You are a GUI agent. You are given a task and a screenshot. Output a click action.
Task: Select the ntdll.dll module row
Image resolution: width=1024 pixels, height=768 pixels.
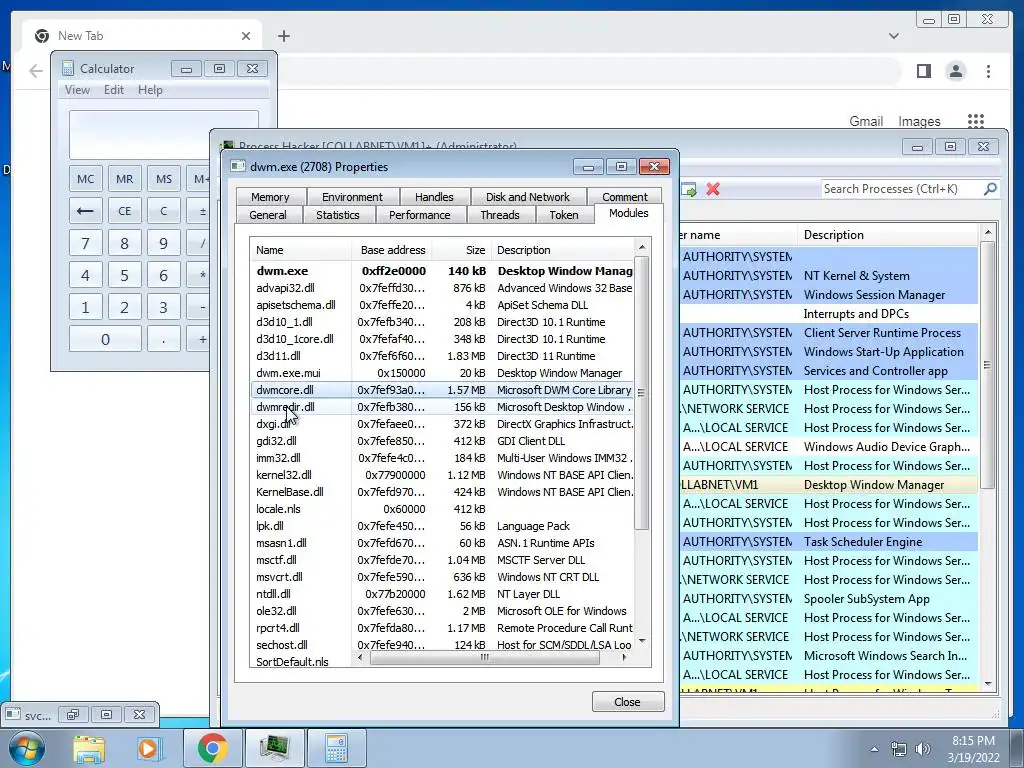coord(442,594)
